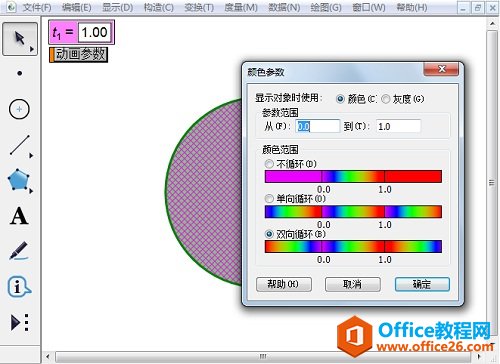Click the 到(T) parameter input field
Viewport: 500px width, 364px height.
point(398,126)
